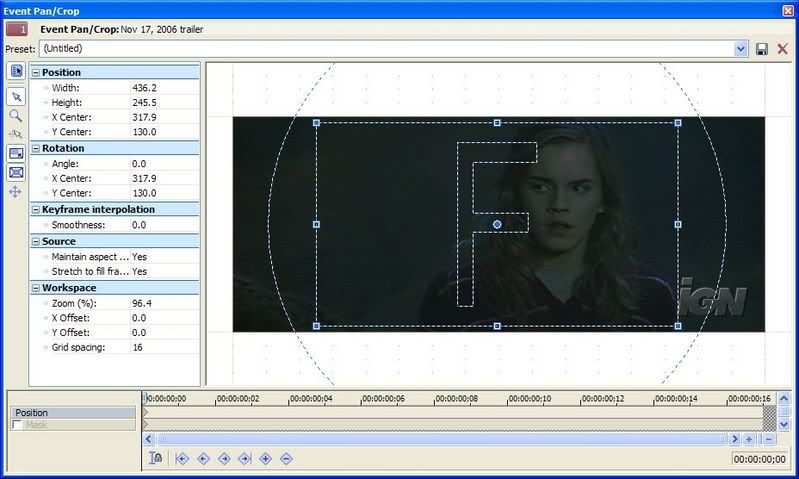The height and width of the screenshot is (479, 799).
Task: Toggle Size About Center icon
Action: point(16,172)
